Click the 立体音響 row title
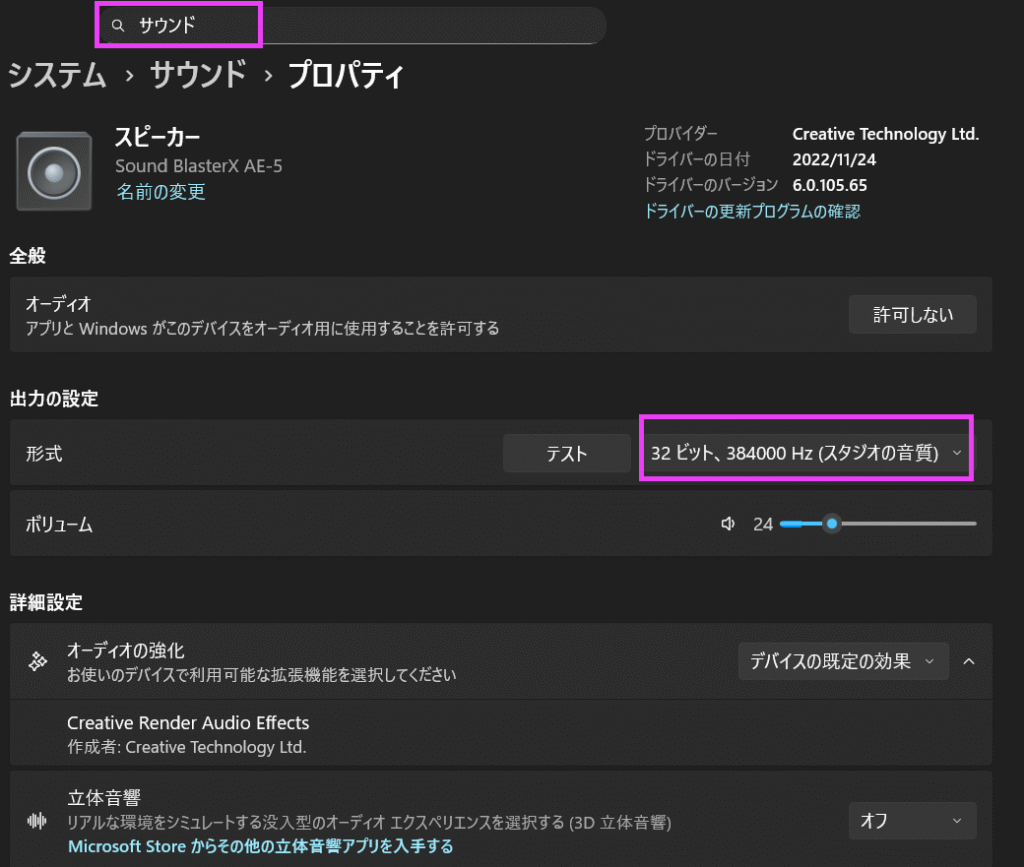This screenshot has height=867, width=1024. (104, 797)
